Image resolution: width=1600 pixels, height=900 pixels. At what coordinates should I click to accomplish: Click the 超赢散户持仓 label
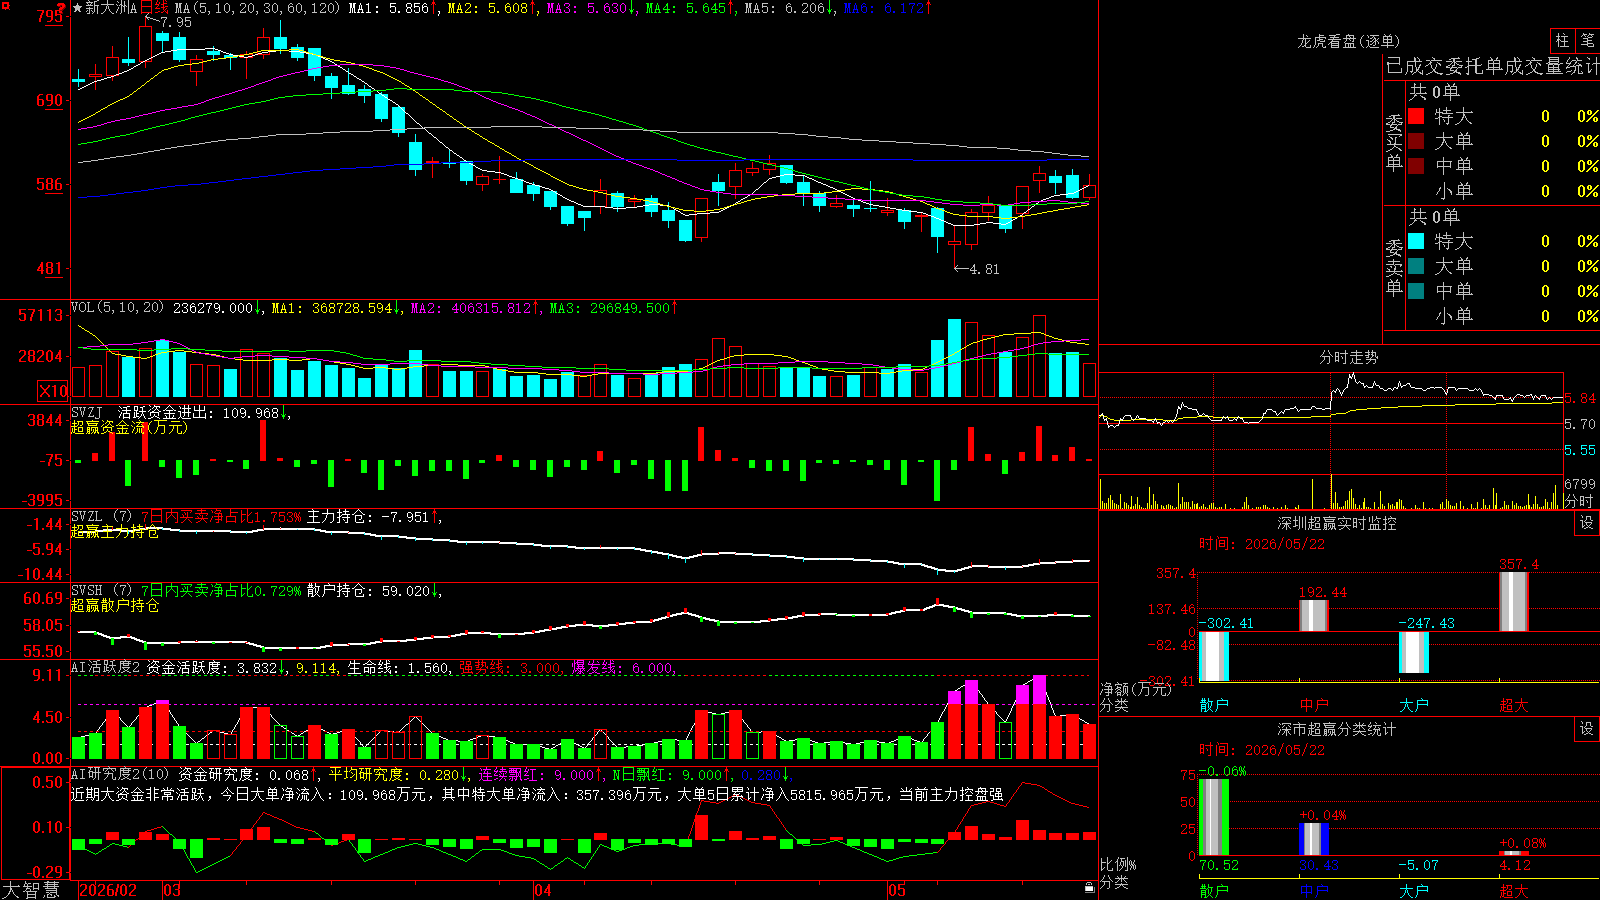pyautogui.click(x=115, y=605)
